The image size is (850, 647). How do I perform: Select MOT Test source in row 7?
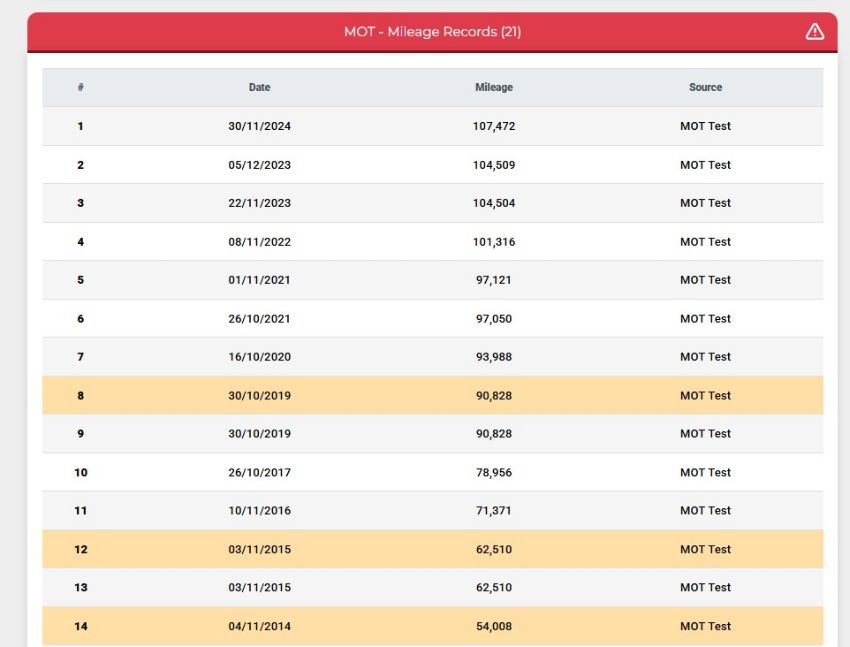pyautogui.click(x=705, y=357)
